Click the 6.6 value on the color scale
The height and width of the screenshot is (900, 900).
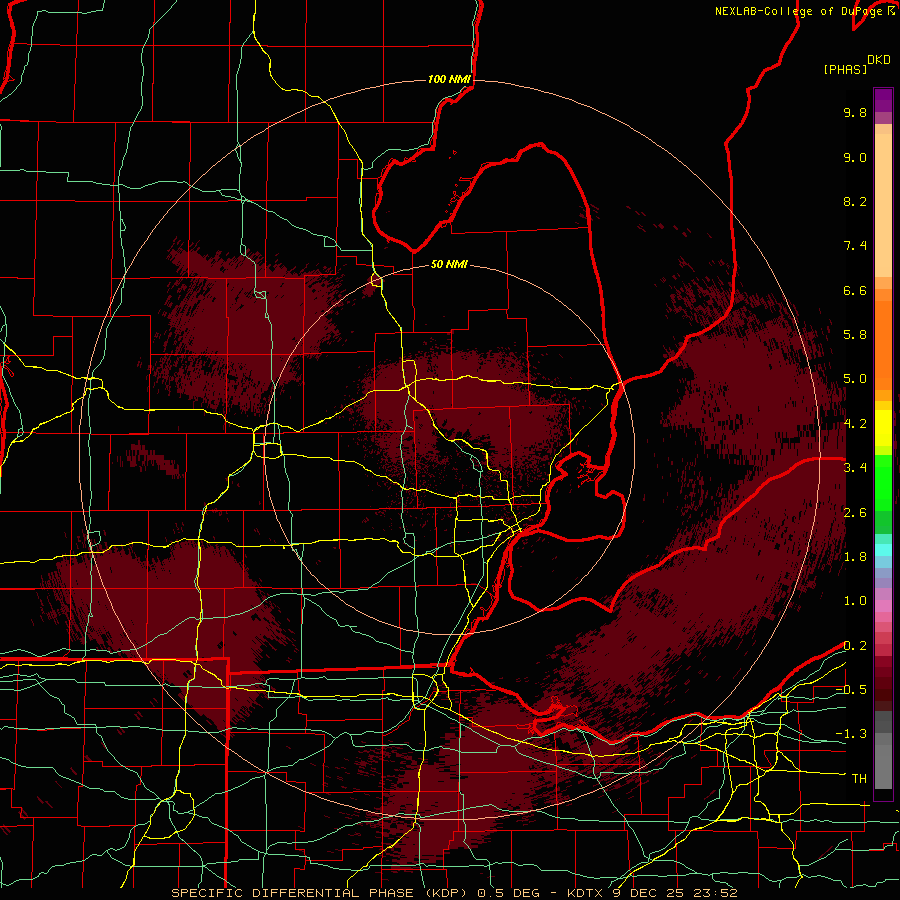(x=855, y=290)
